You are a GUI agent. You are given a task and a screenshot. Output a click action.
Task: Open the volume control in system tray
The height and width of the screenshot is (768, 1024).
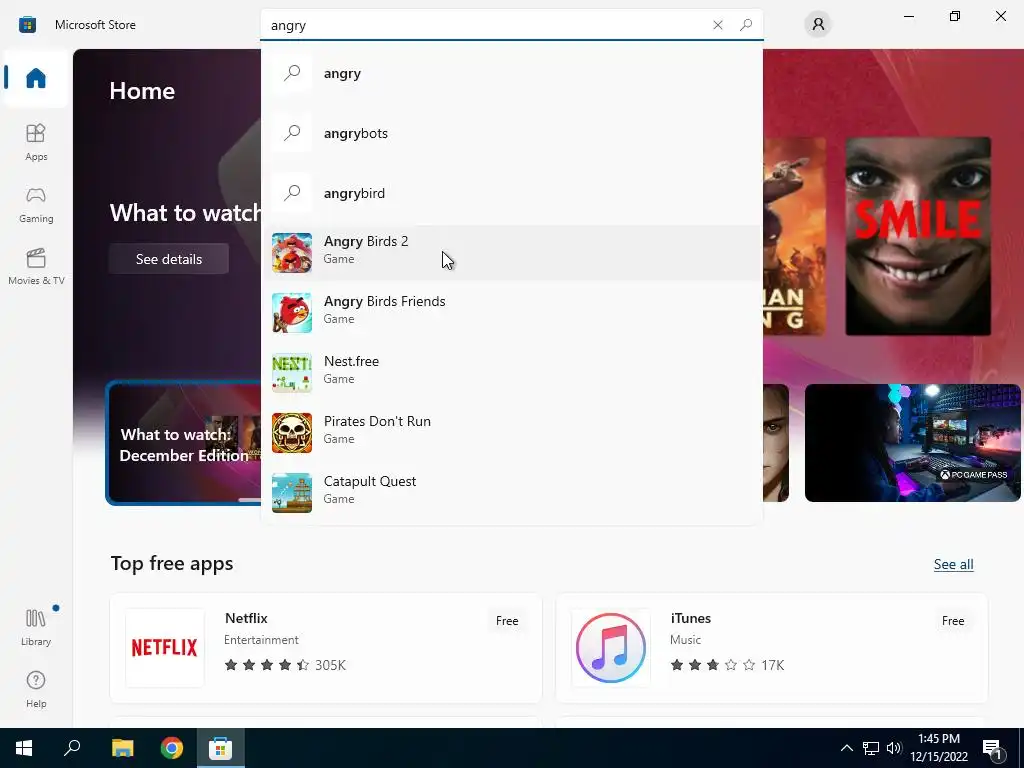tap(894, 748)
